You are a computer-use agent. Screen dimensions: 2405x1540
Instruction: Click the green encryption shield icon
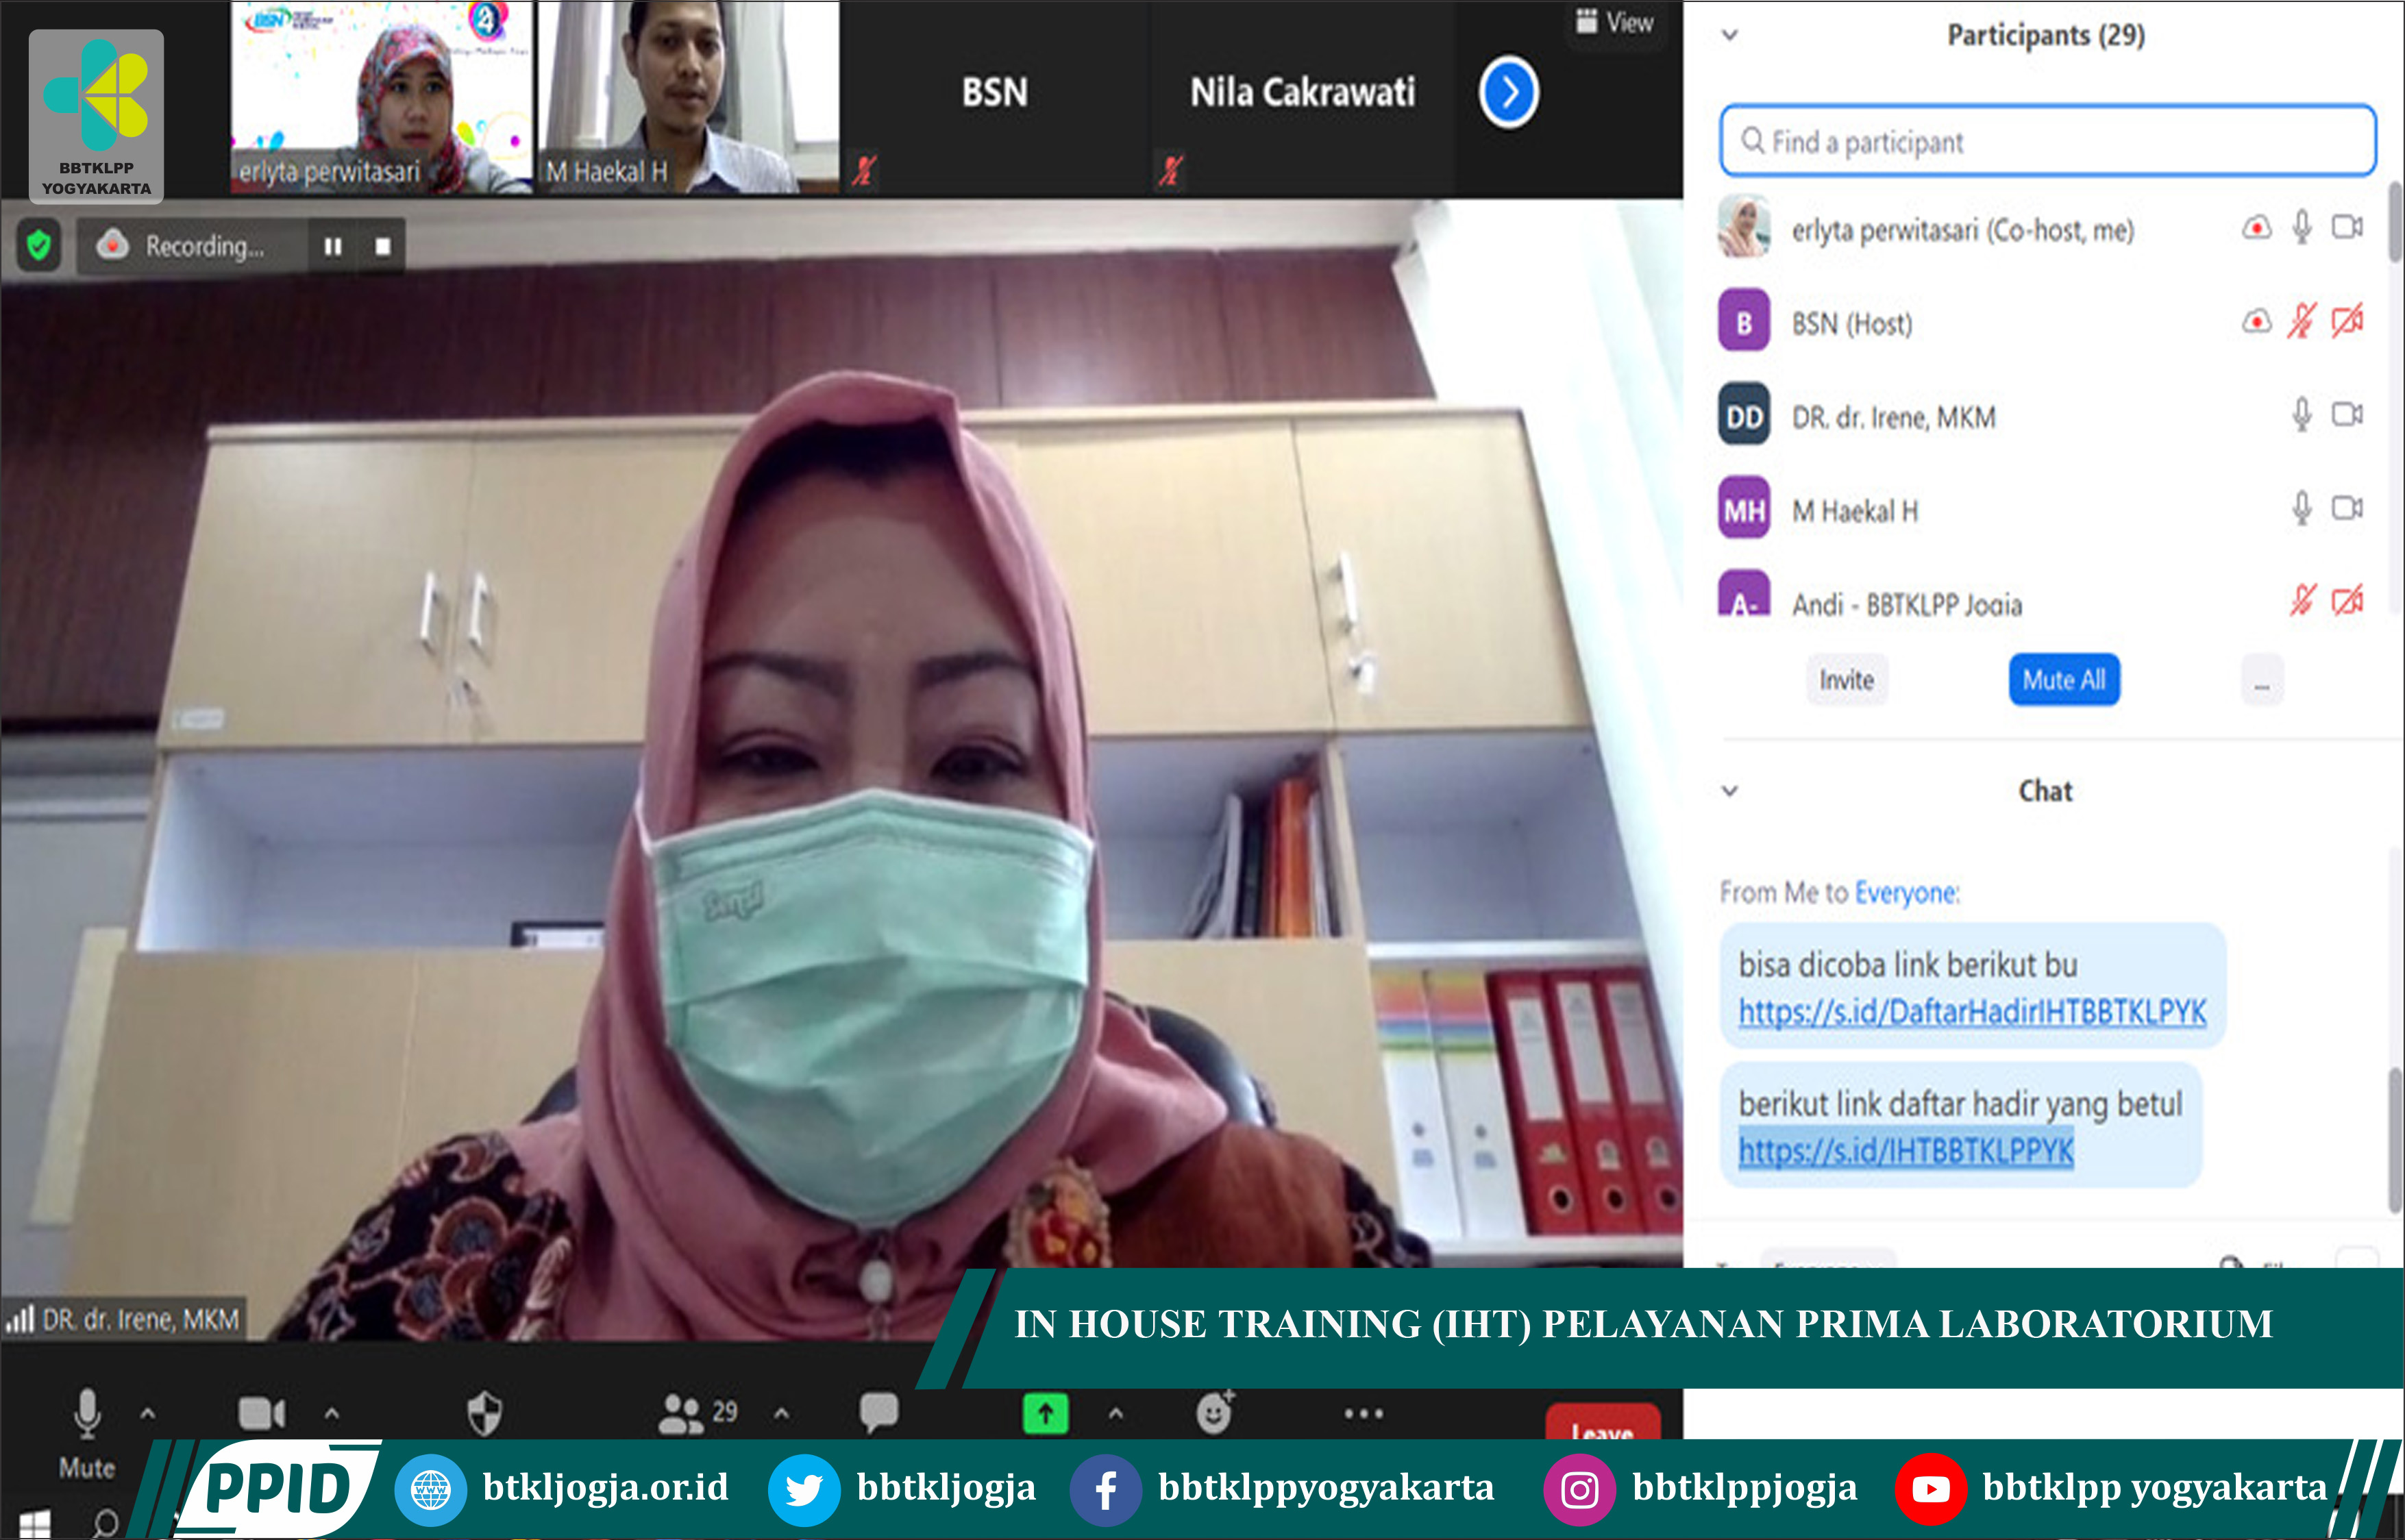point(39,245)
